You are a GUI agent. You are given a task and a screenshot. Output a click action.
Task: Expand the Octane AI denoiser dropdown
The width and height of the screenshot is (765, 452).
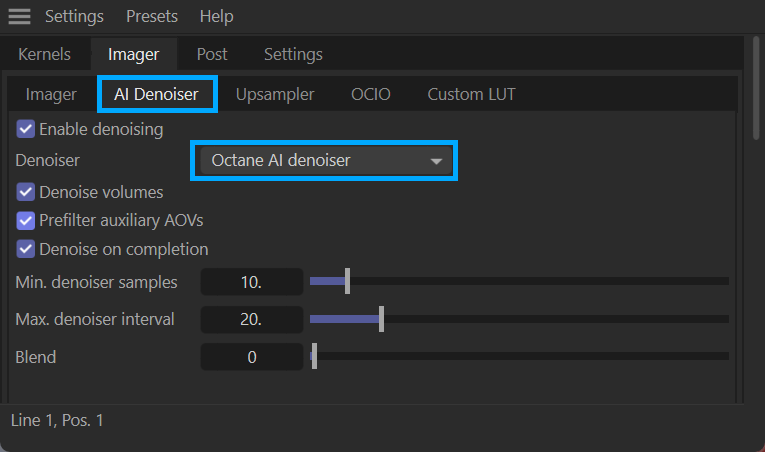tap(324, 160)
